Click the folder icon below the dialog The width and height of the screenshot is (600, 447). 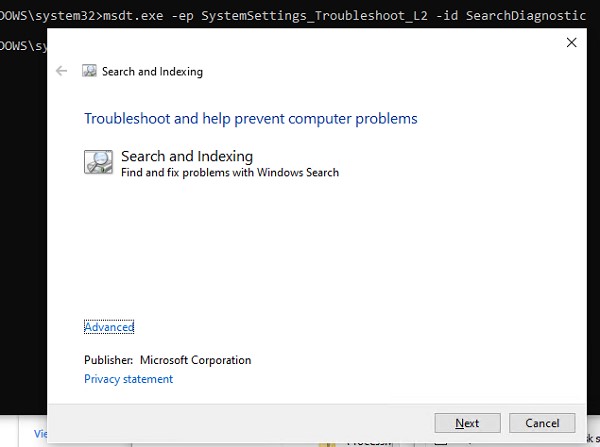326,441
